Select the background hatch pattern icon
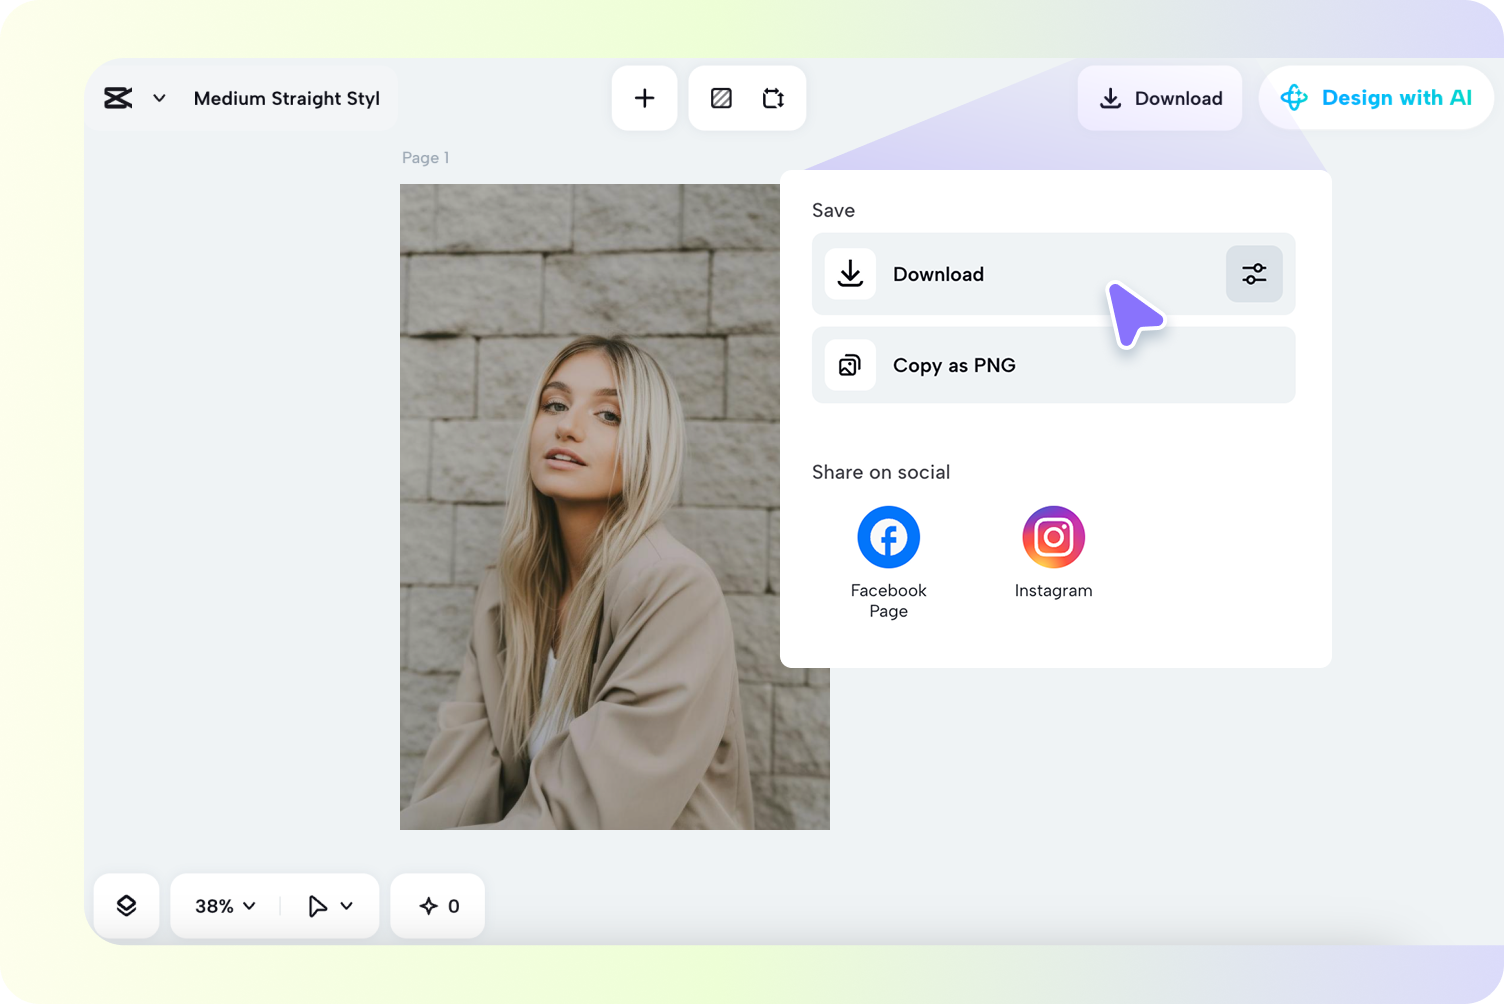The height and width of the screenshot is (1004, 1504). 721,98
